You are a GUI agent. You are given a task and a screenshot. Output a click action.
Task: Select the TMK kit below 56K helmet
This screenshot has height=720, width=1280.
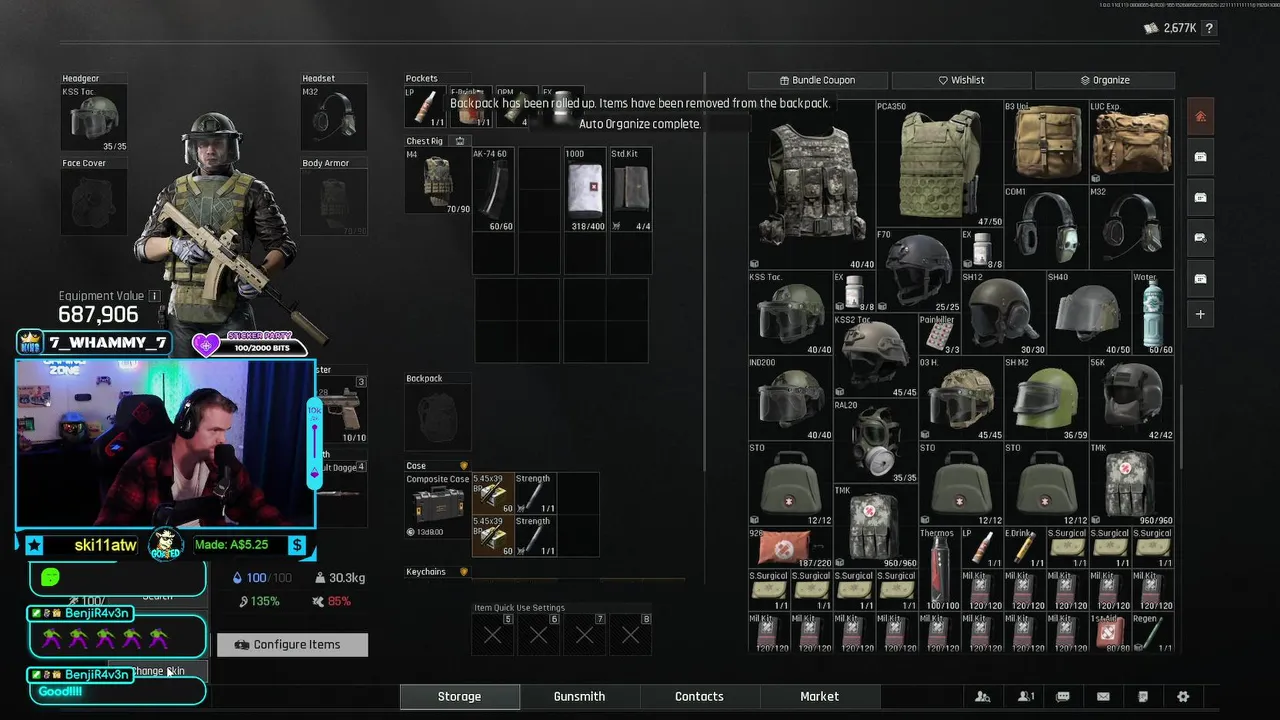tap(1132, 484)
